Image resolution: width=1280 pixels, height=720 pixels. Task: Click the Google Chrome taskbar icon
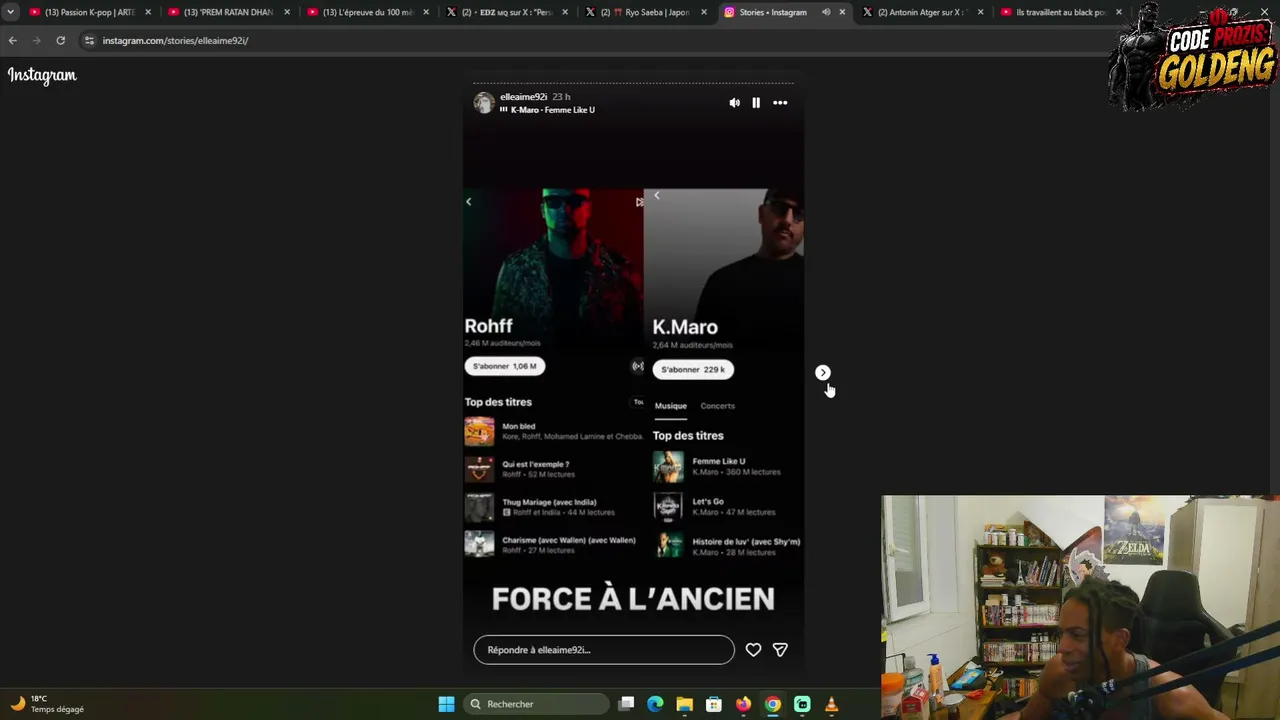coord(773,704)
